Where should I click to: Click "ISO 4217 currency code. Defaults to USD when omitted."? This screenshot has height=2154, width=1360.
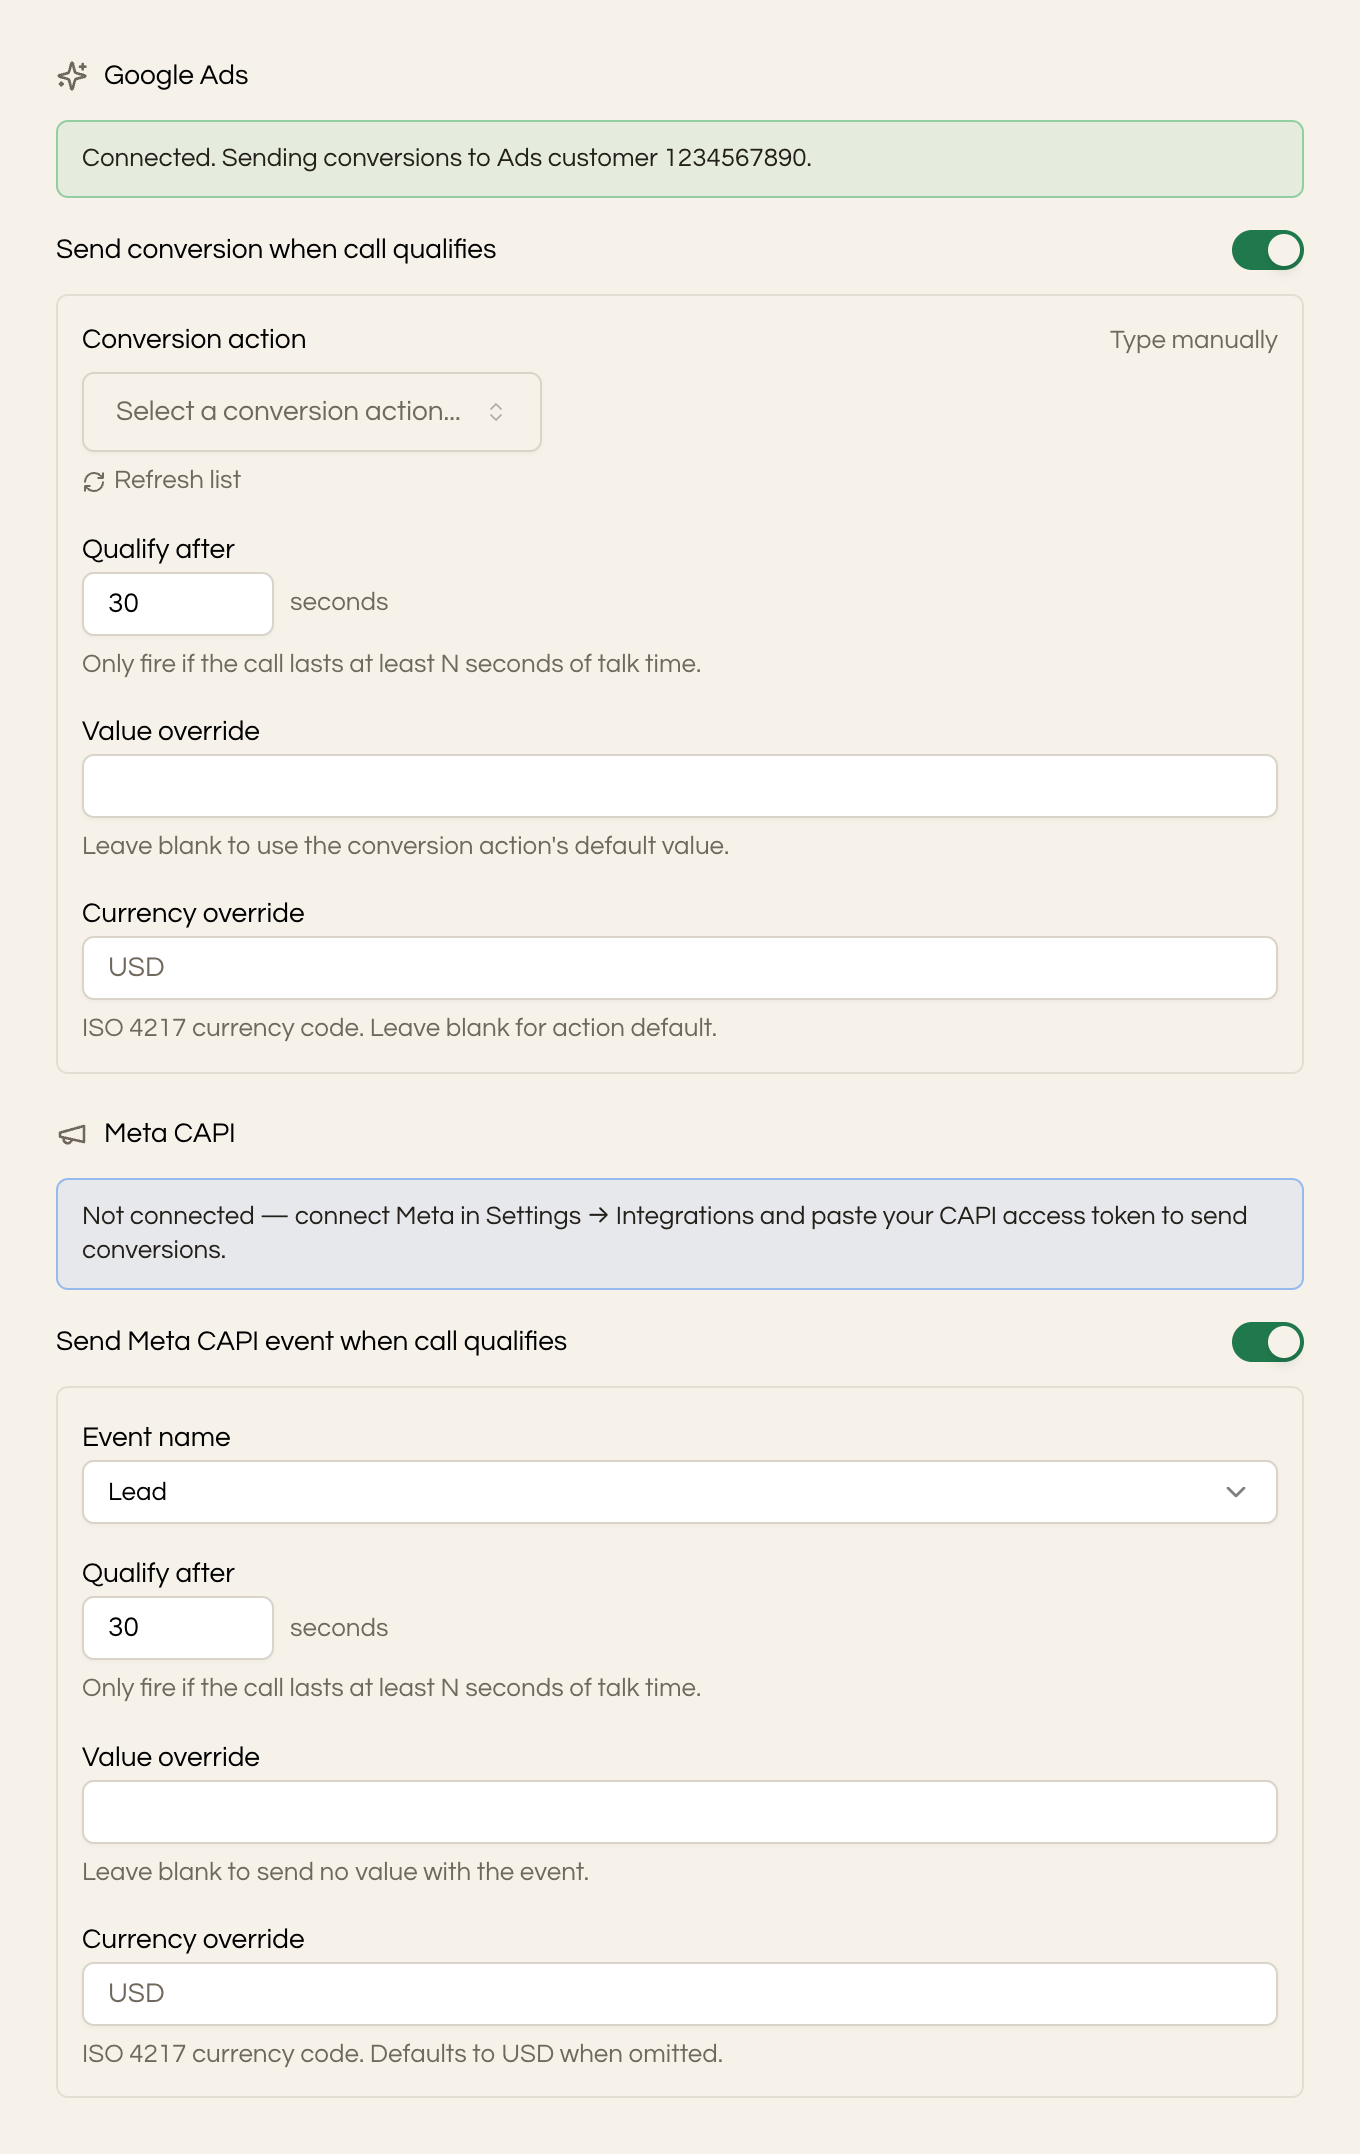click(x=402, y=2054)
